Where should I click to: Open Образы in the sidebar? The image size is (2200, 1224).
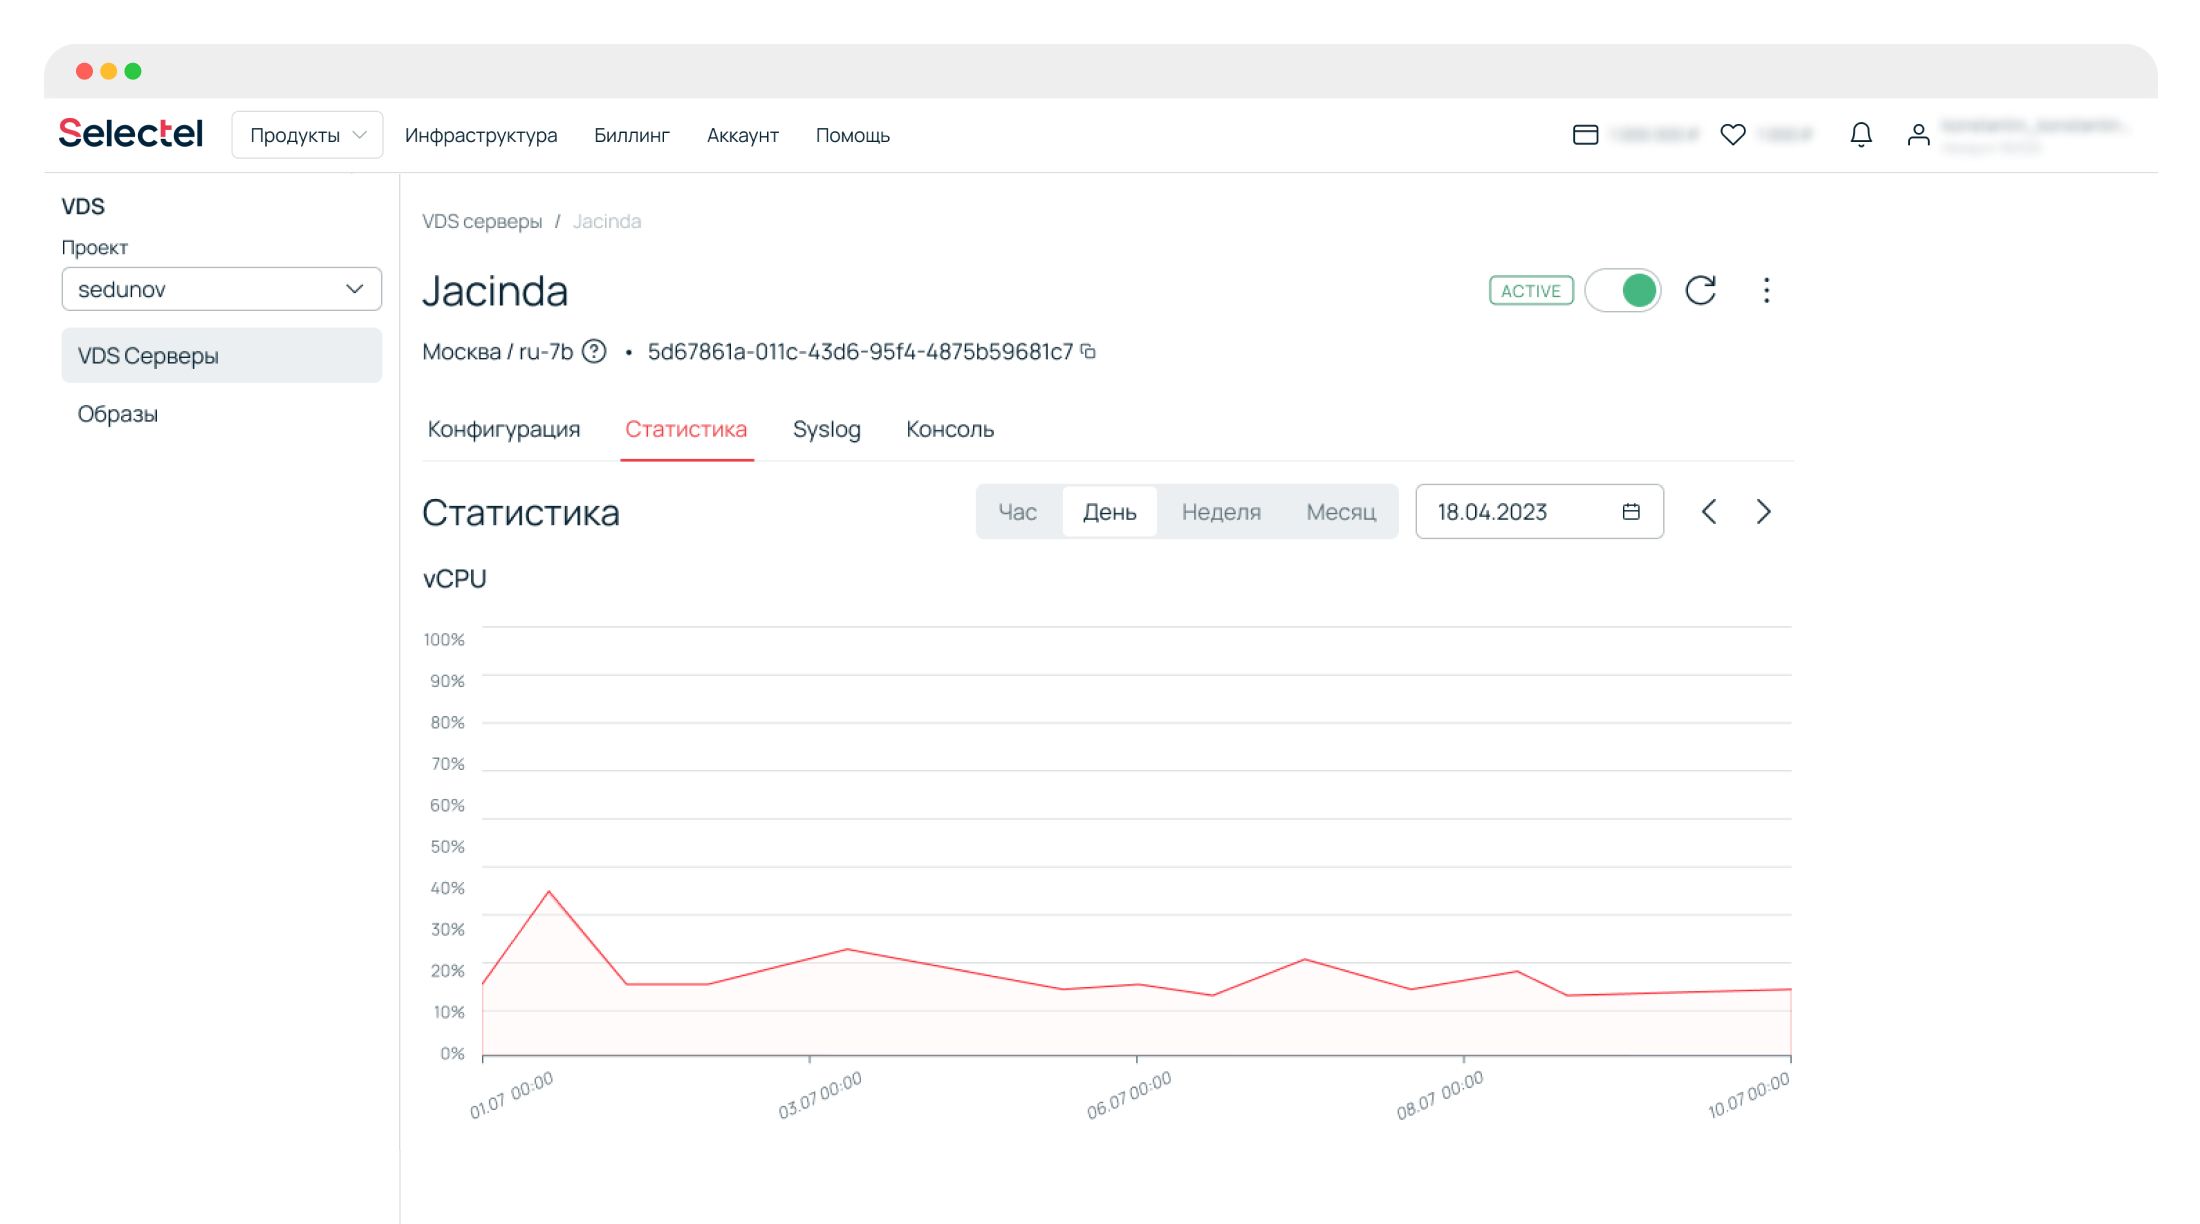[118, 414]
